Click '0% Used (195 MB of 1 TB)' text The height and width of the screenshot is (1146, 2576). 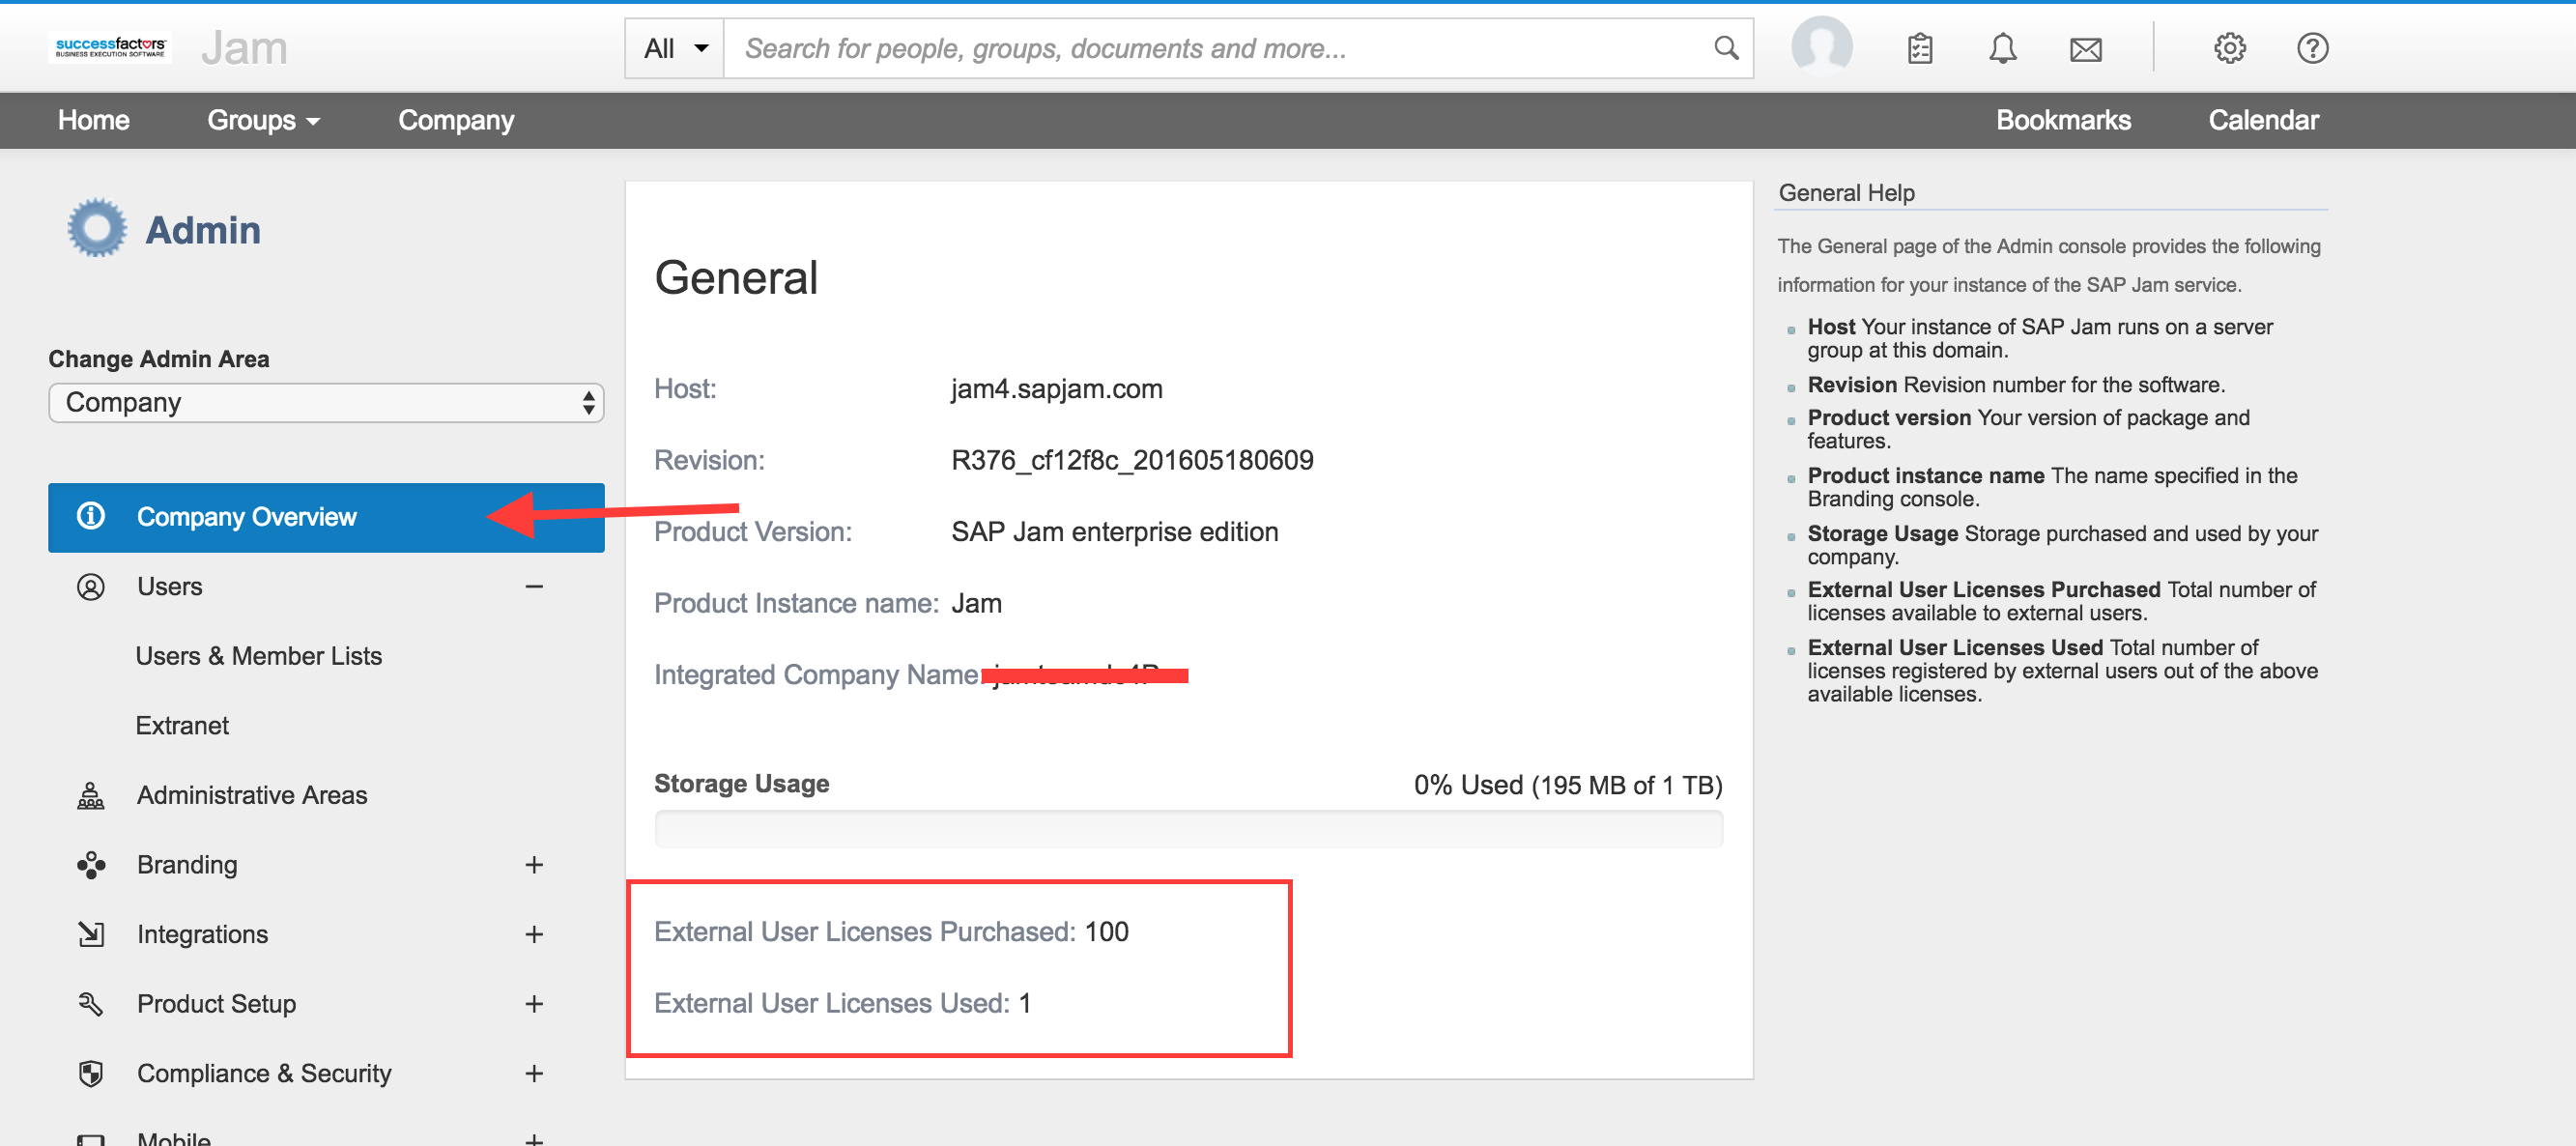coord(1567,785)
